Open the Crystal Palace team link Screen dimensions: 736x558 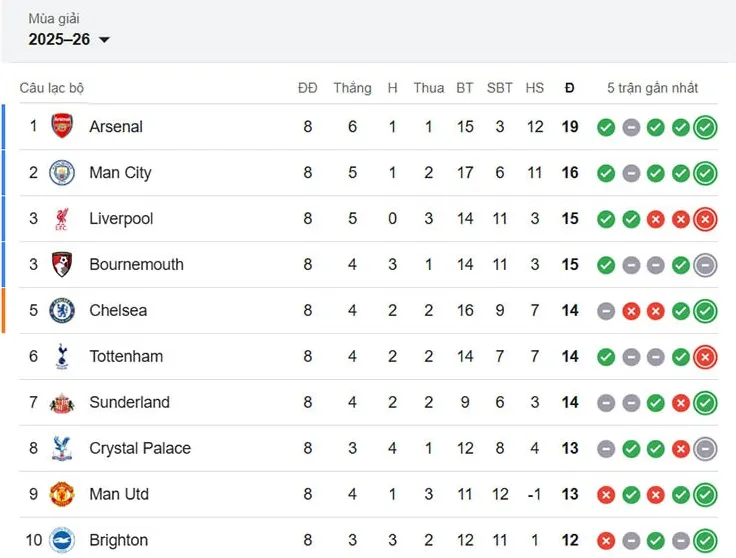(x=140, y=448)
